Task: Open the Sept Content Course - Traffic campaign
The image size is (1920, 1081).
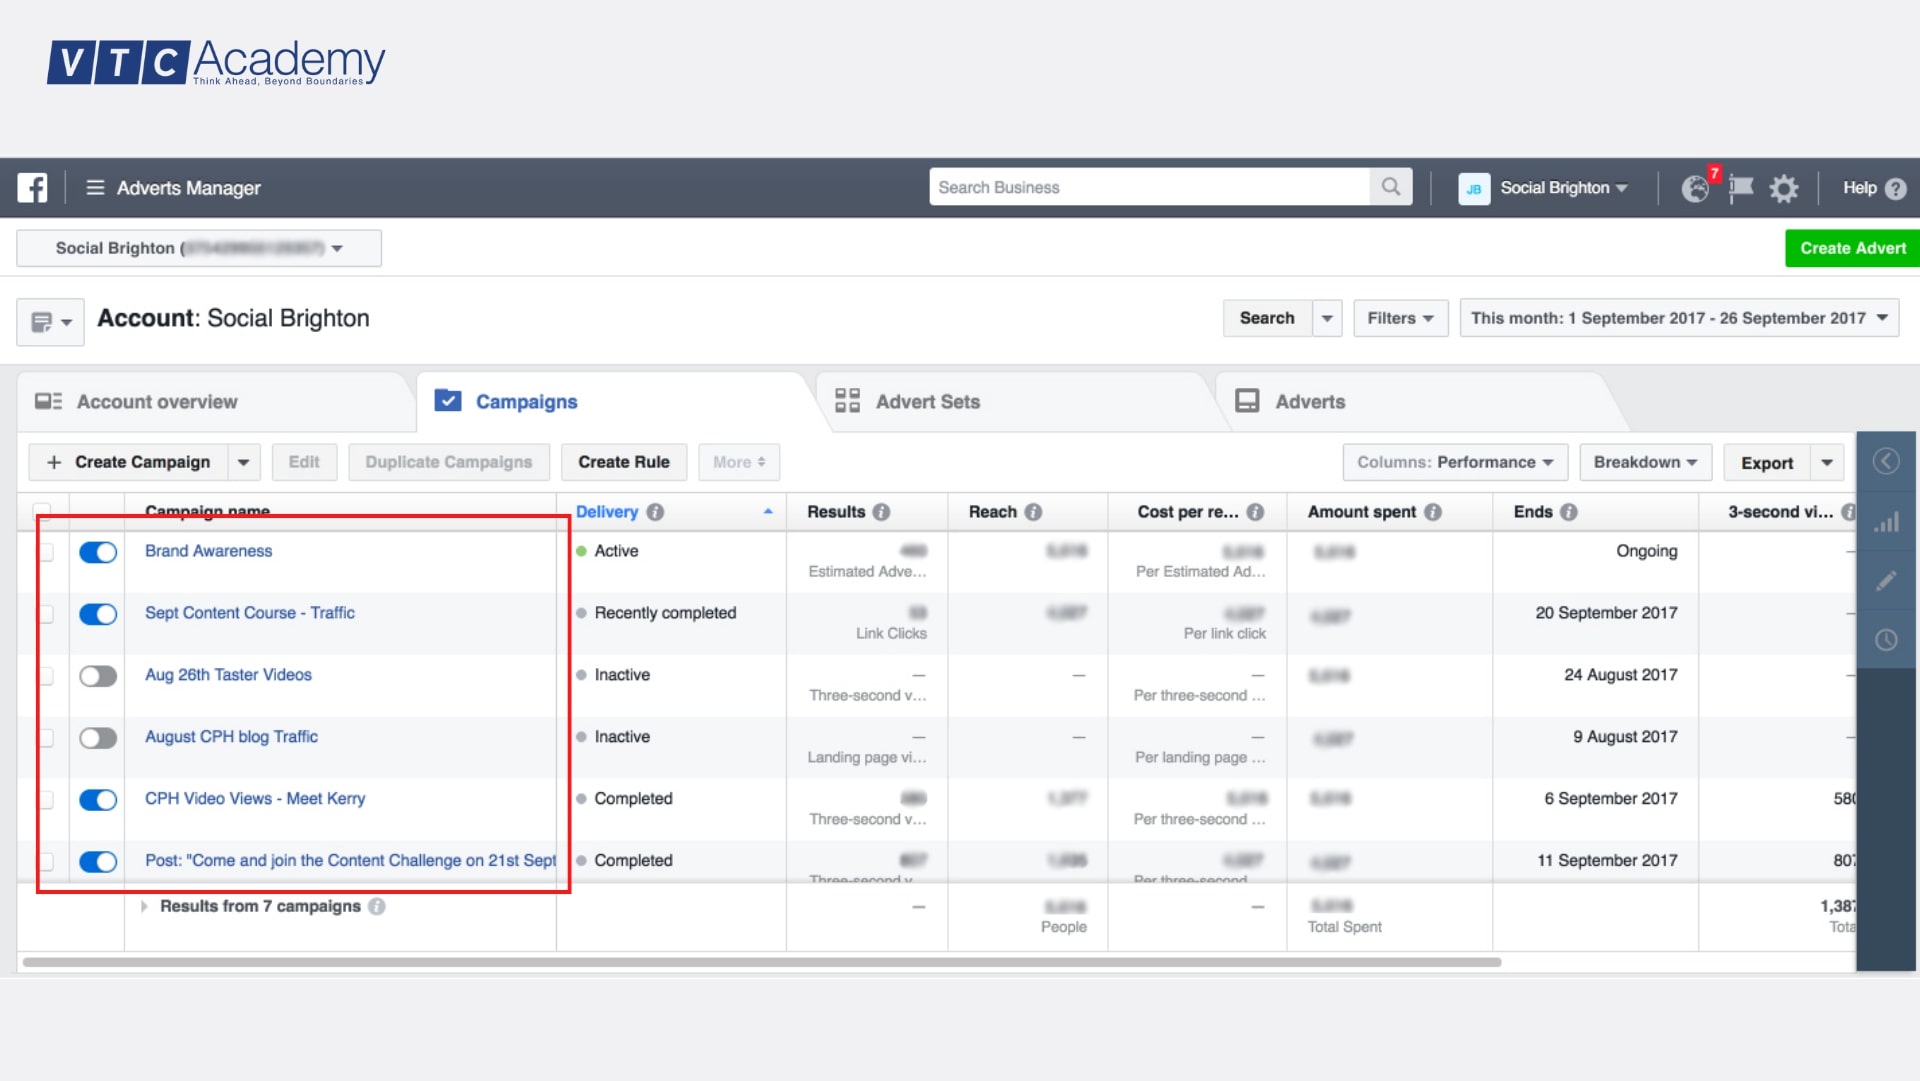Action: (250, 613)
